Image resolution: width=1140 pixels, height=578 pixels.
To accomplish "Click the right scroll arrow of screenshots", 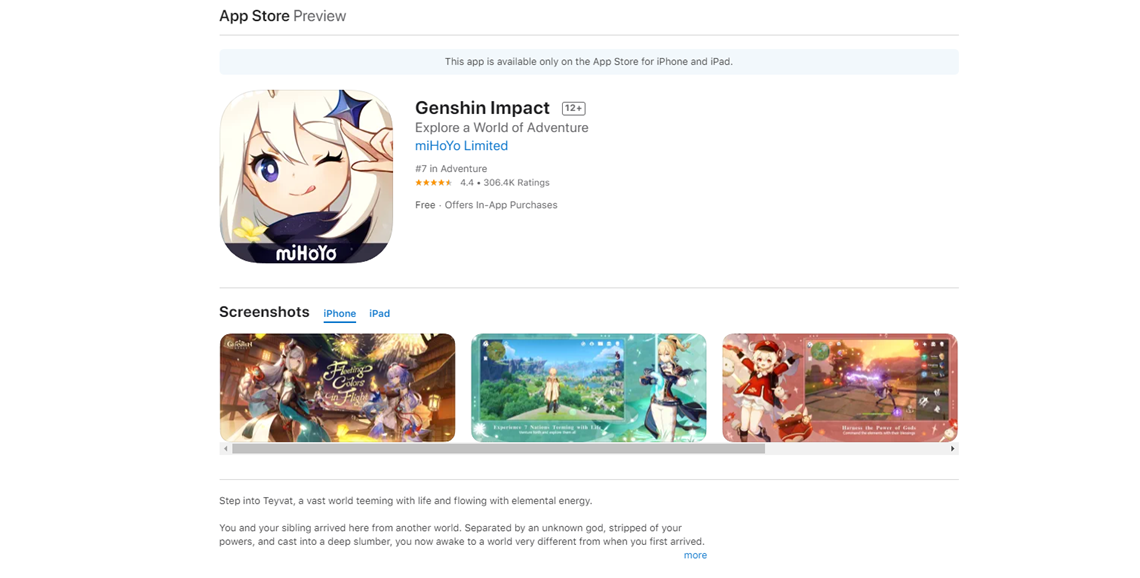I will [x=952, y=449].
